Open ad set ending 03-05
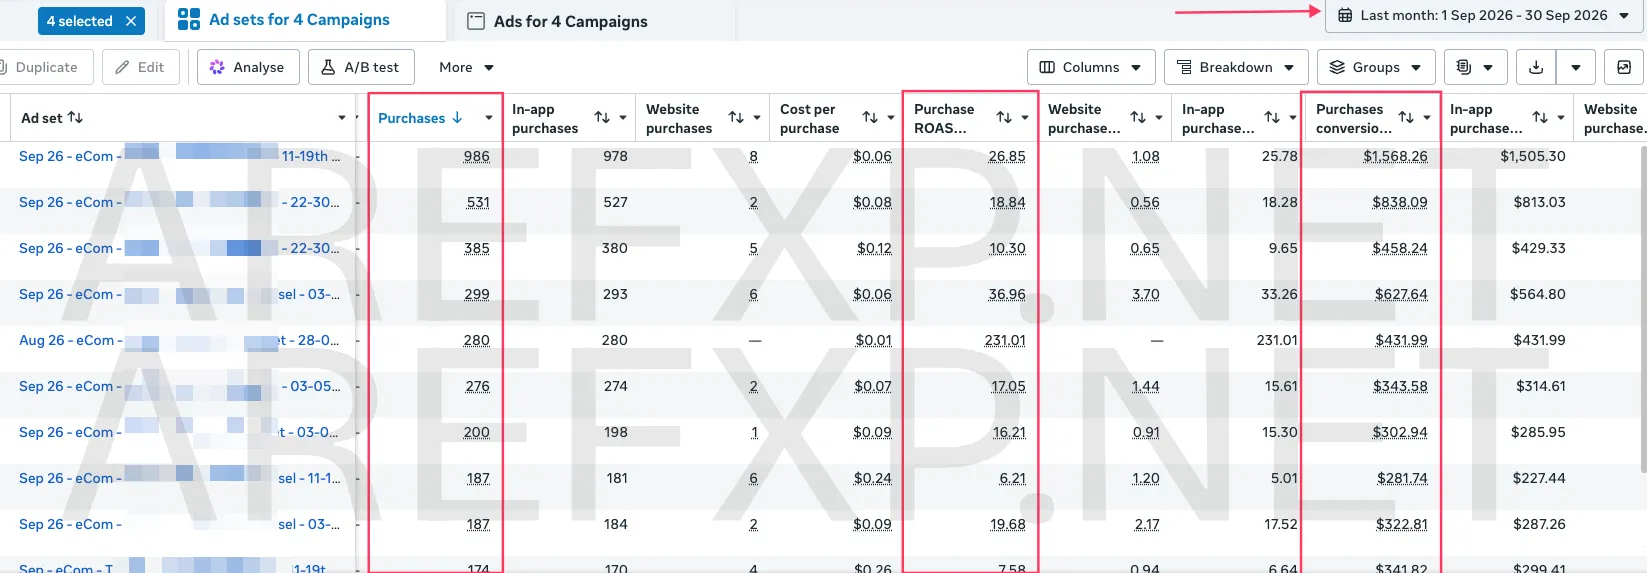Screen dimensions: 1647x573 tap(180, 386)
